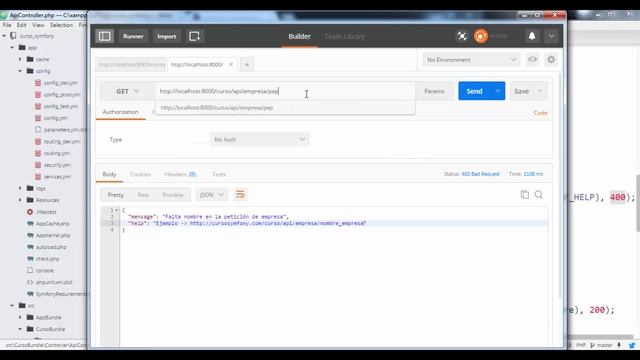Expand the cache folder in the tree

(20, 59)
